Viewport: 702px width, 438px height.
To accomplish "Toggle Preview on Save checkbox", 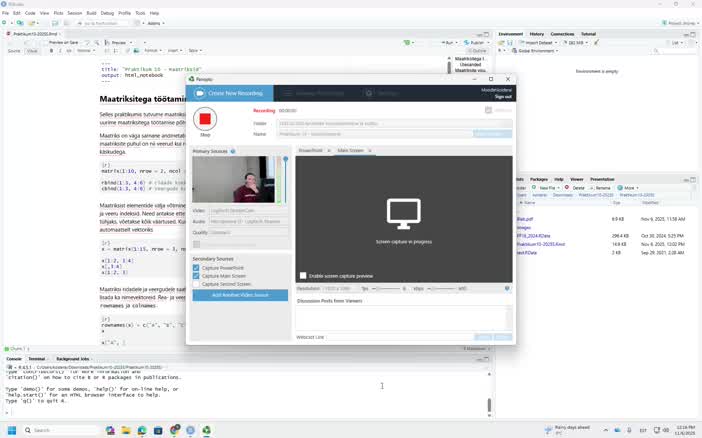I will 45,43.
